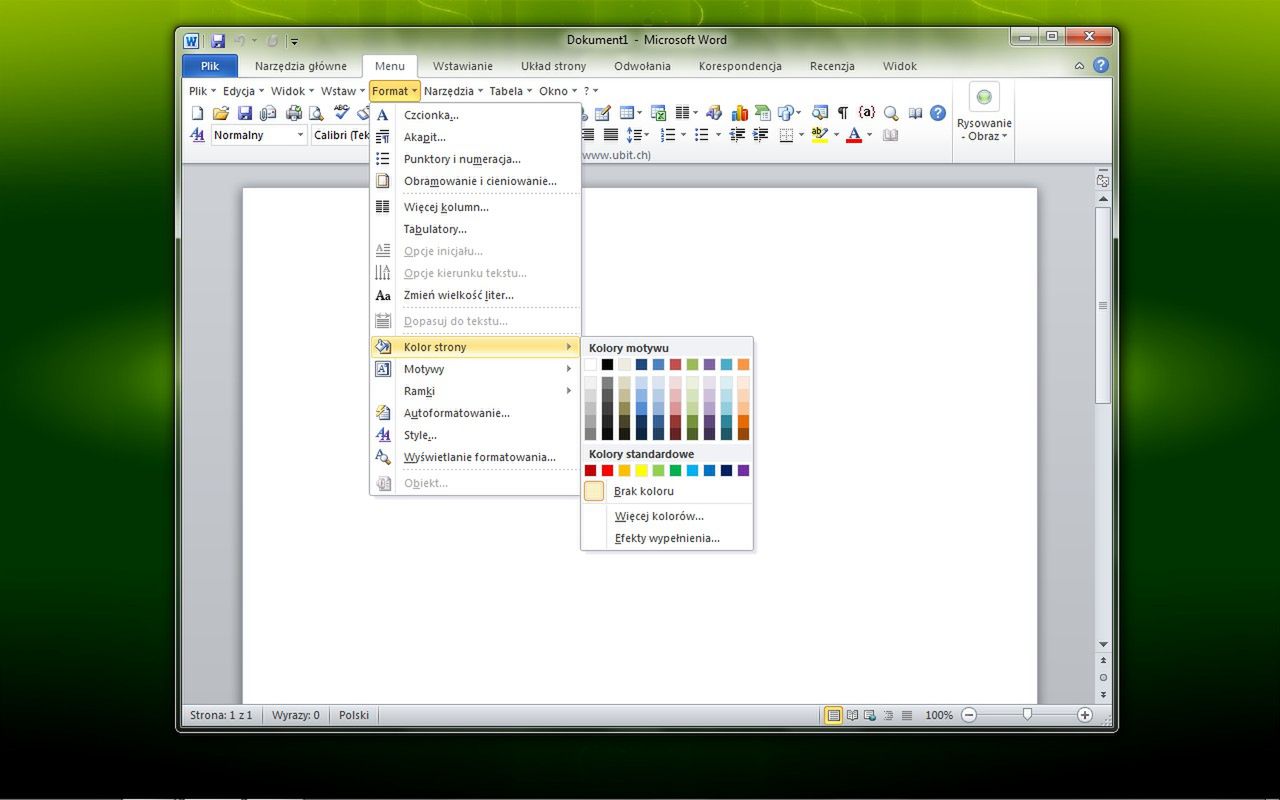Select Tabulatory... menu item
This screenshot has width=1280, height=800.
click(475, 229)
